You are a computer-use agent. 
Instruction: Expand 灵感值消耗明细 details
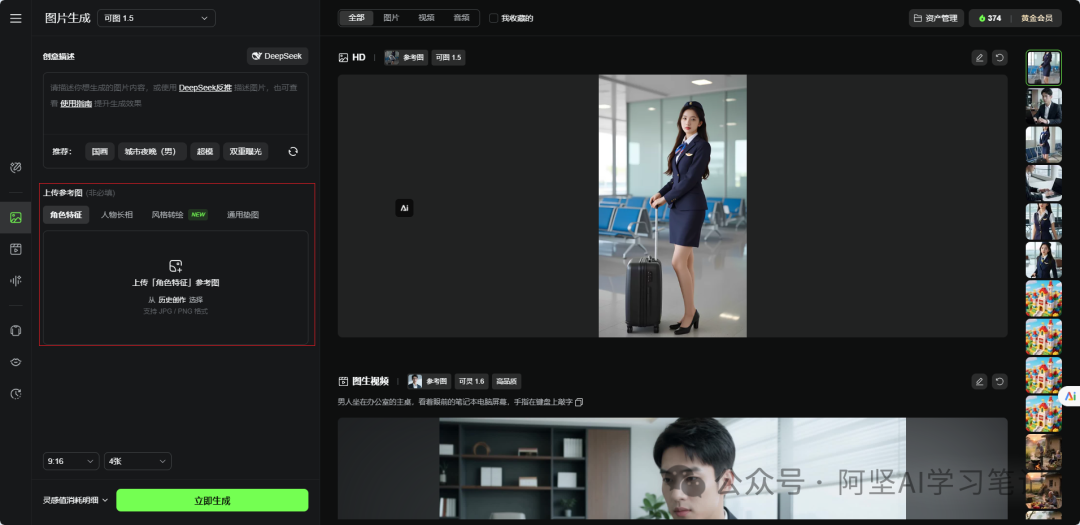76,500
